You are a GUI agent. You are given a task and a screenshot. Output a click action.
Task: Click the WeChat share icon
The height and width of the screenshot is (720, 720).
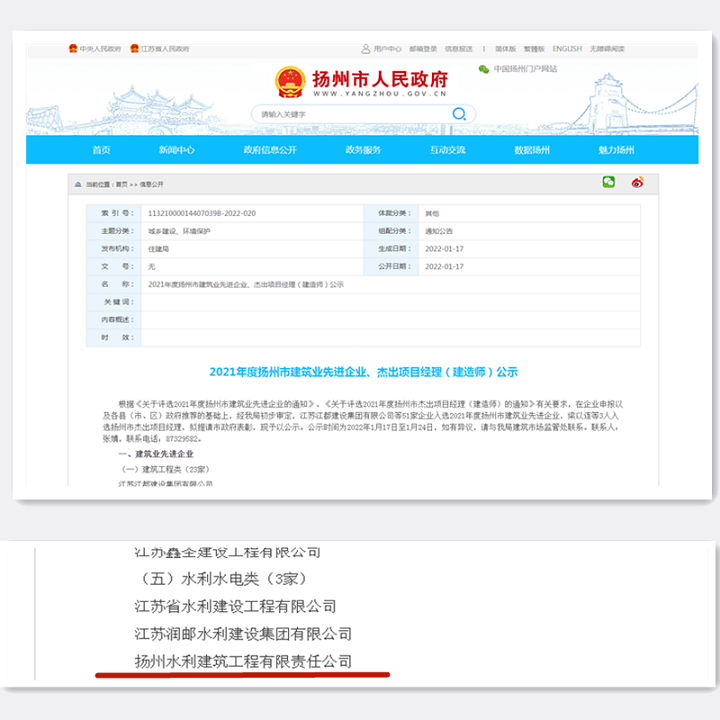pyautogui.click(x=608, y=182)
